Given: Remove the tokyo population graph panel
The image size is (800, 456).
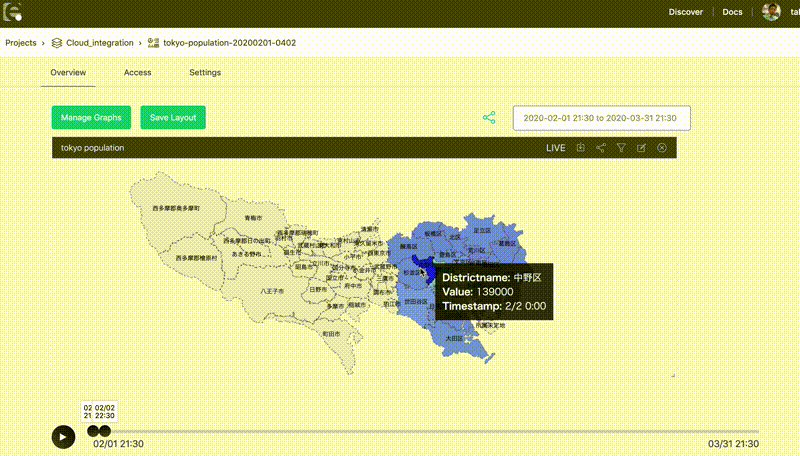Looking at the screenshot, I should (662, 148).
